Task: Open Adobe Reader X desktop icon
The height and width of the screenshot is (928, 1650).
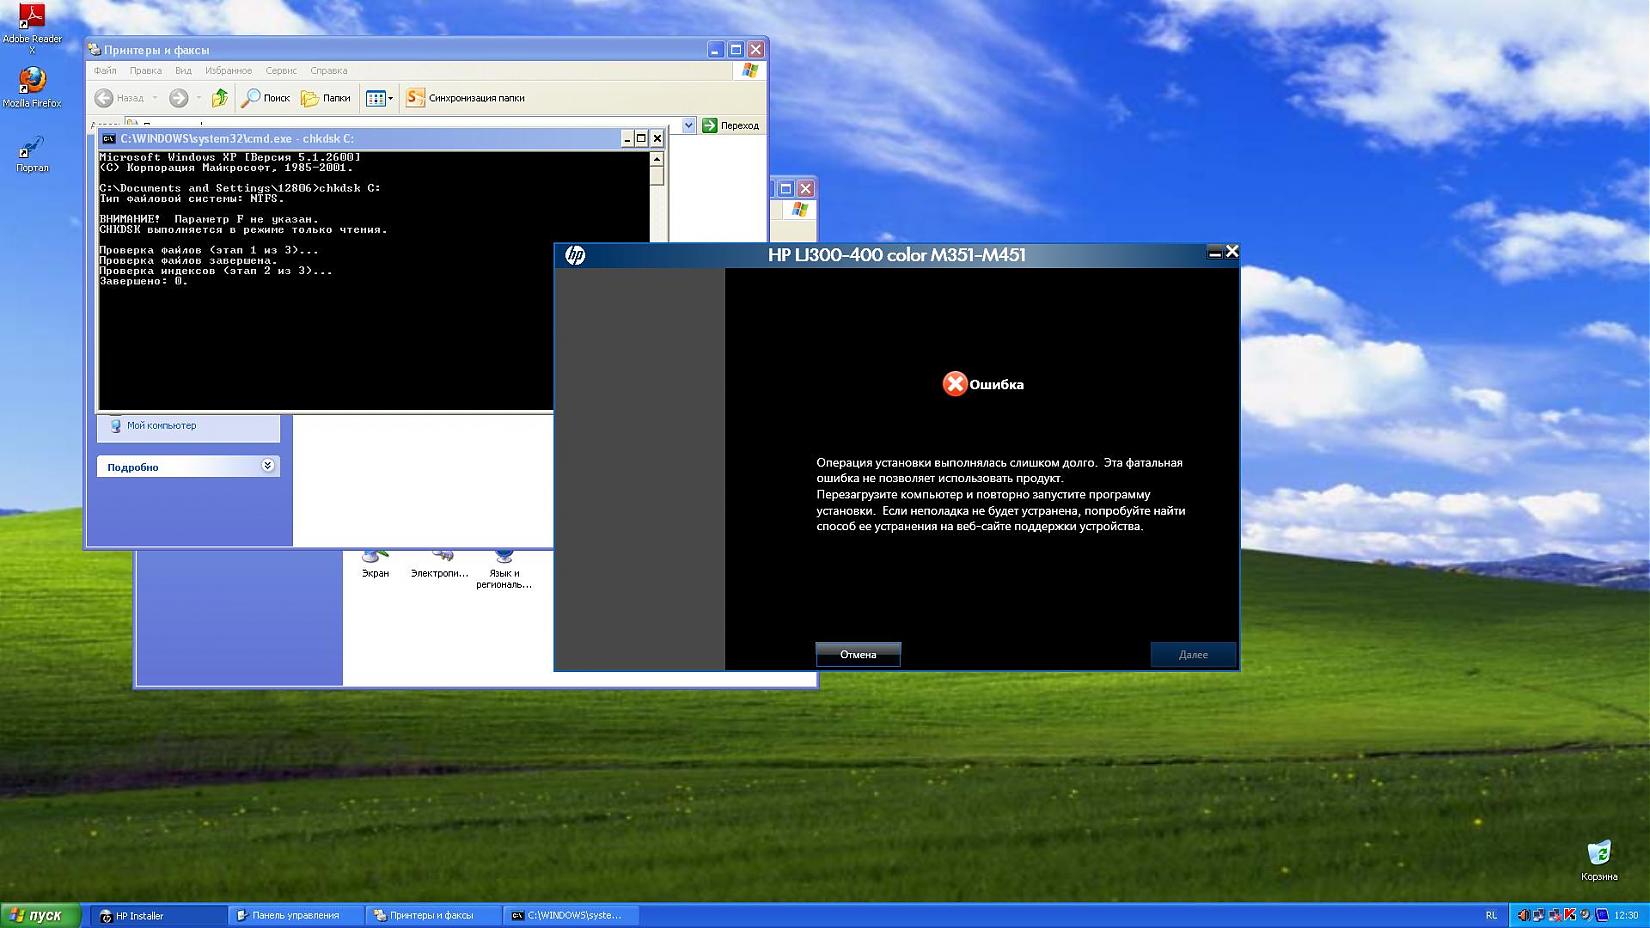Action: [x=32, y=28]
